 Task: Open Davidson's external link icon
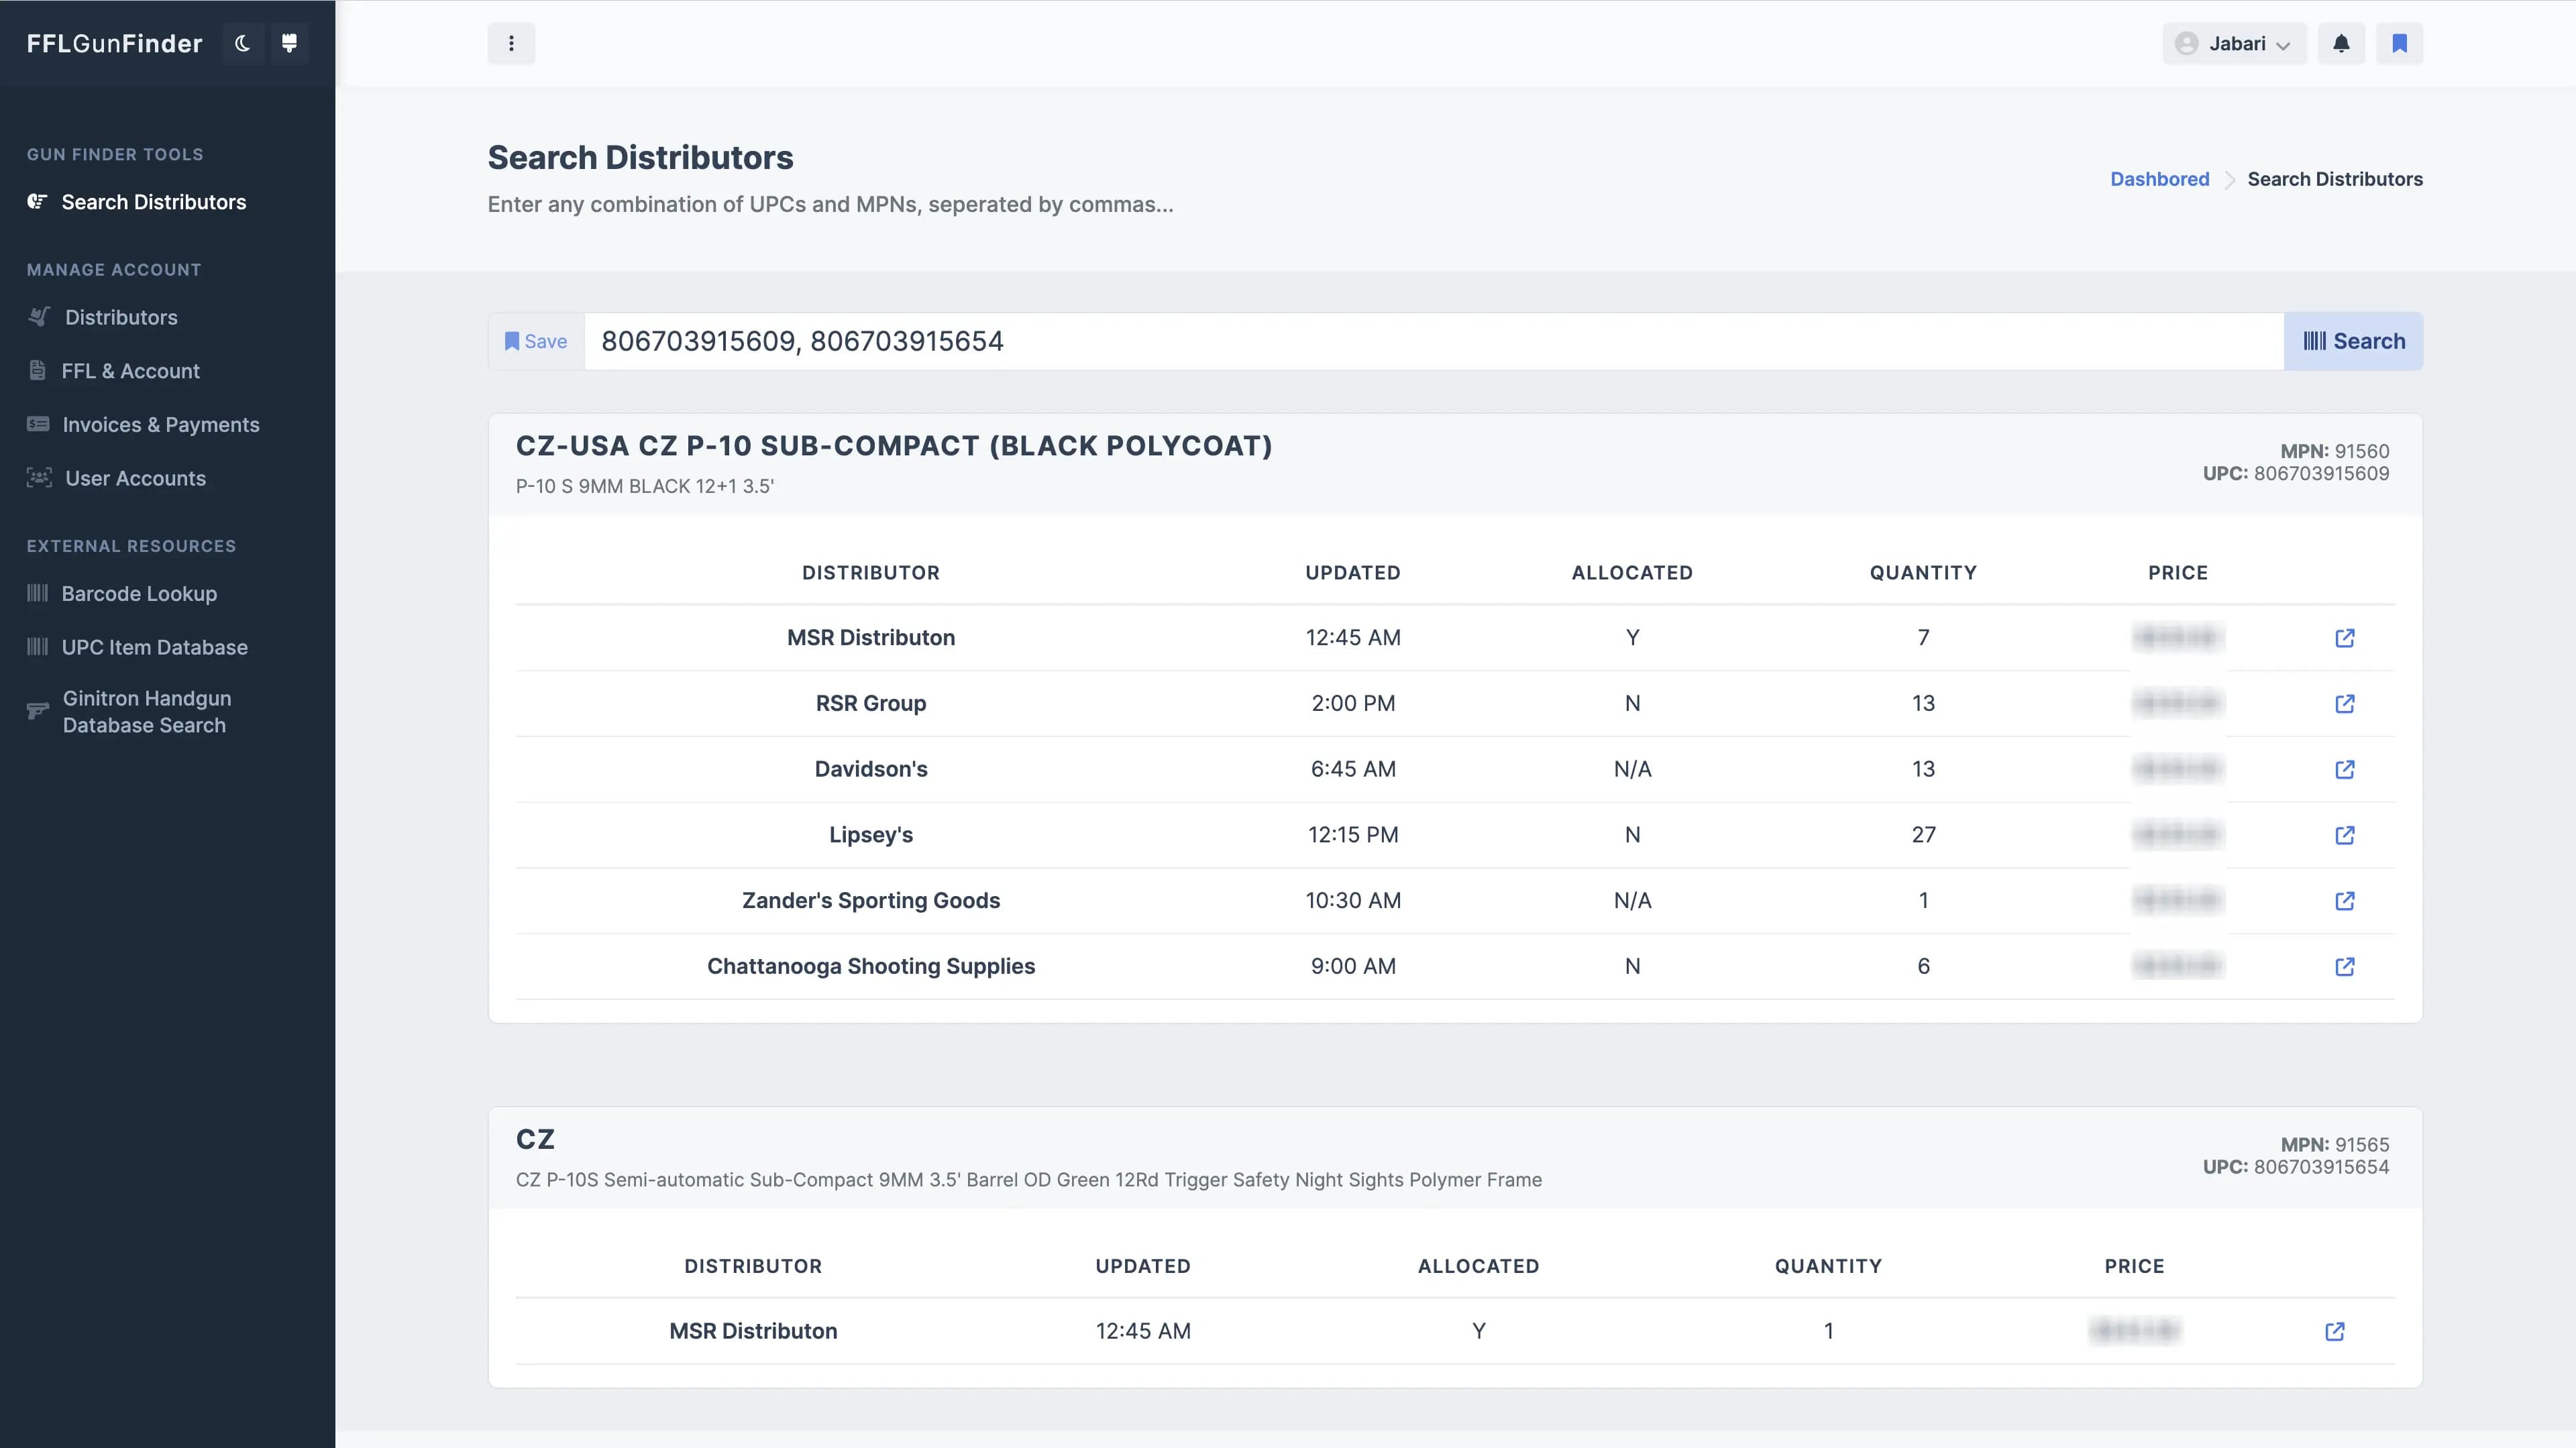pyautogui.click(x=2344, y=769)
